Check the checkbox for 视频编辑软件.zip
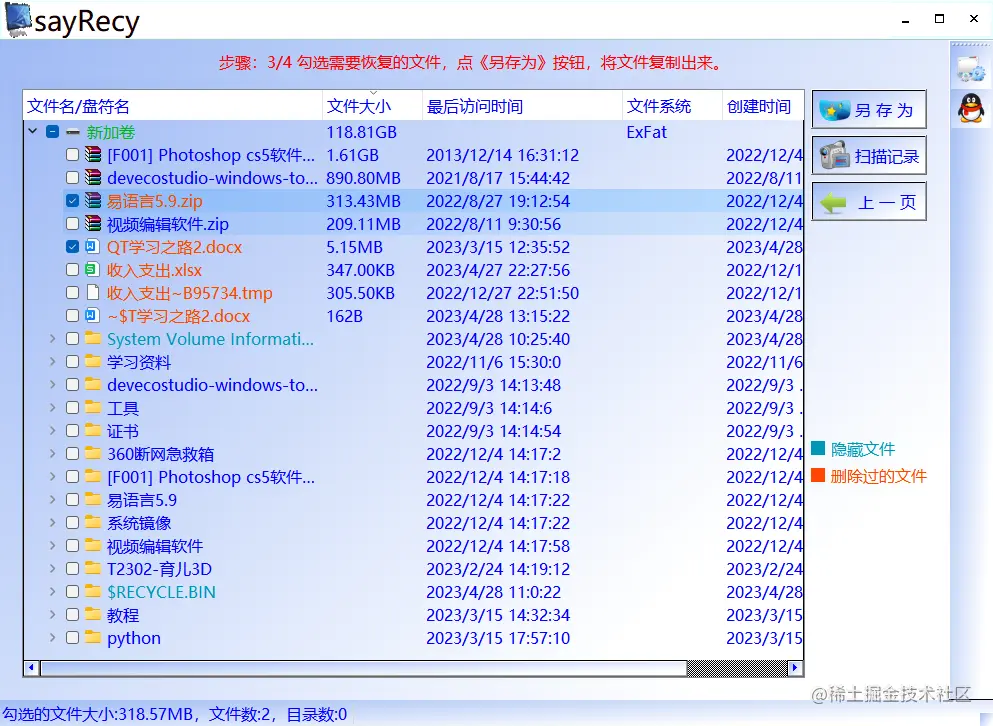This screenshot has height=726, width=993. coord(71,224)
